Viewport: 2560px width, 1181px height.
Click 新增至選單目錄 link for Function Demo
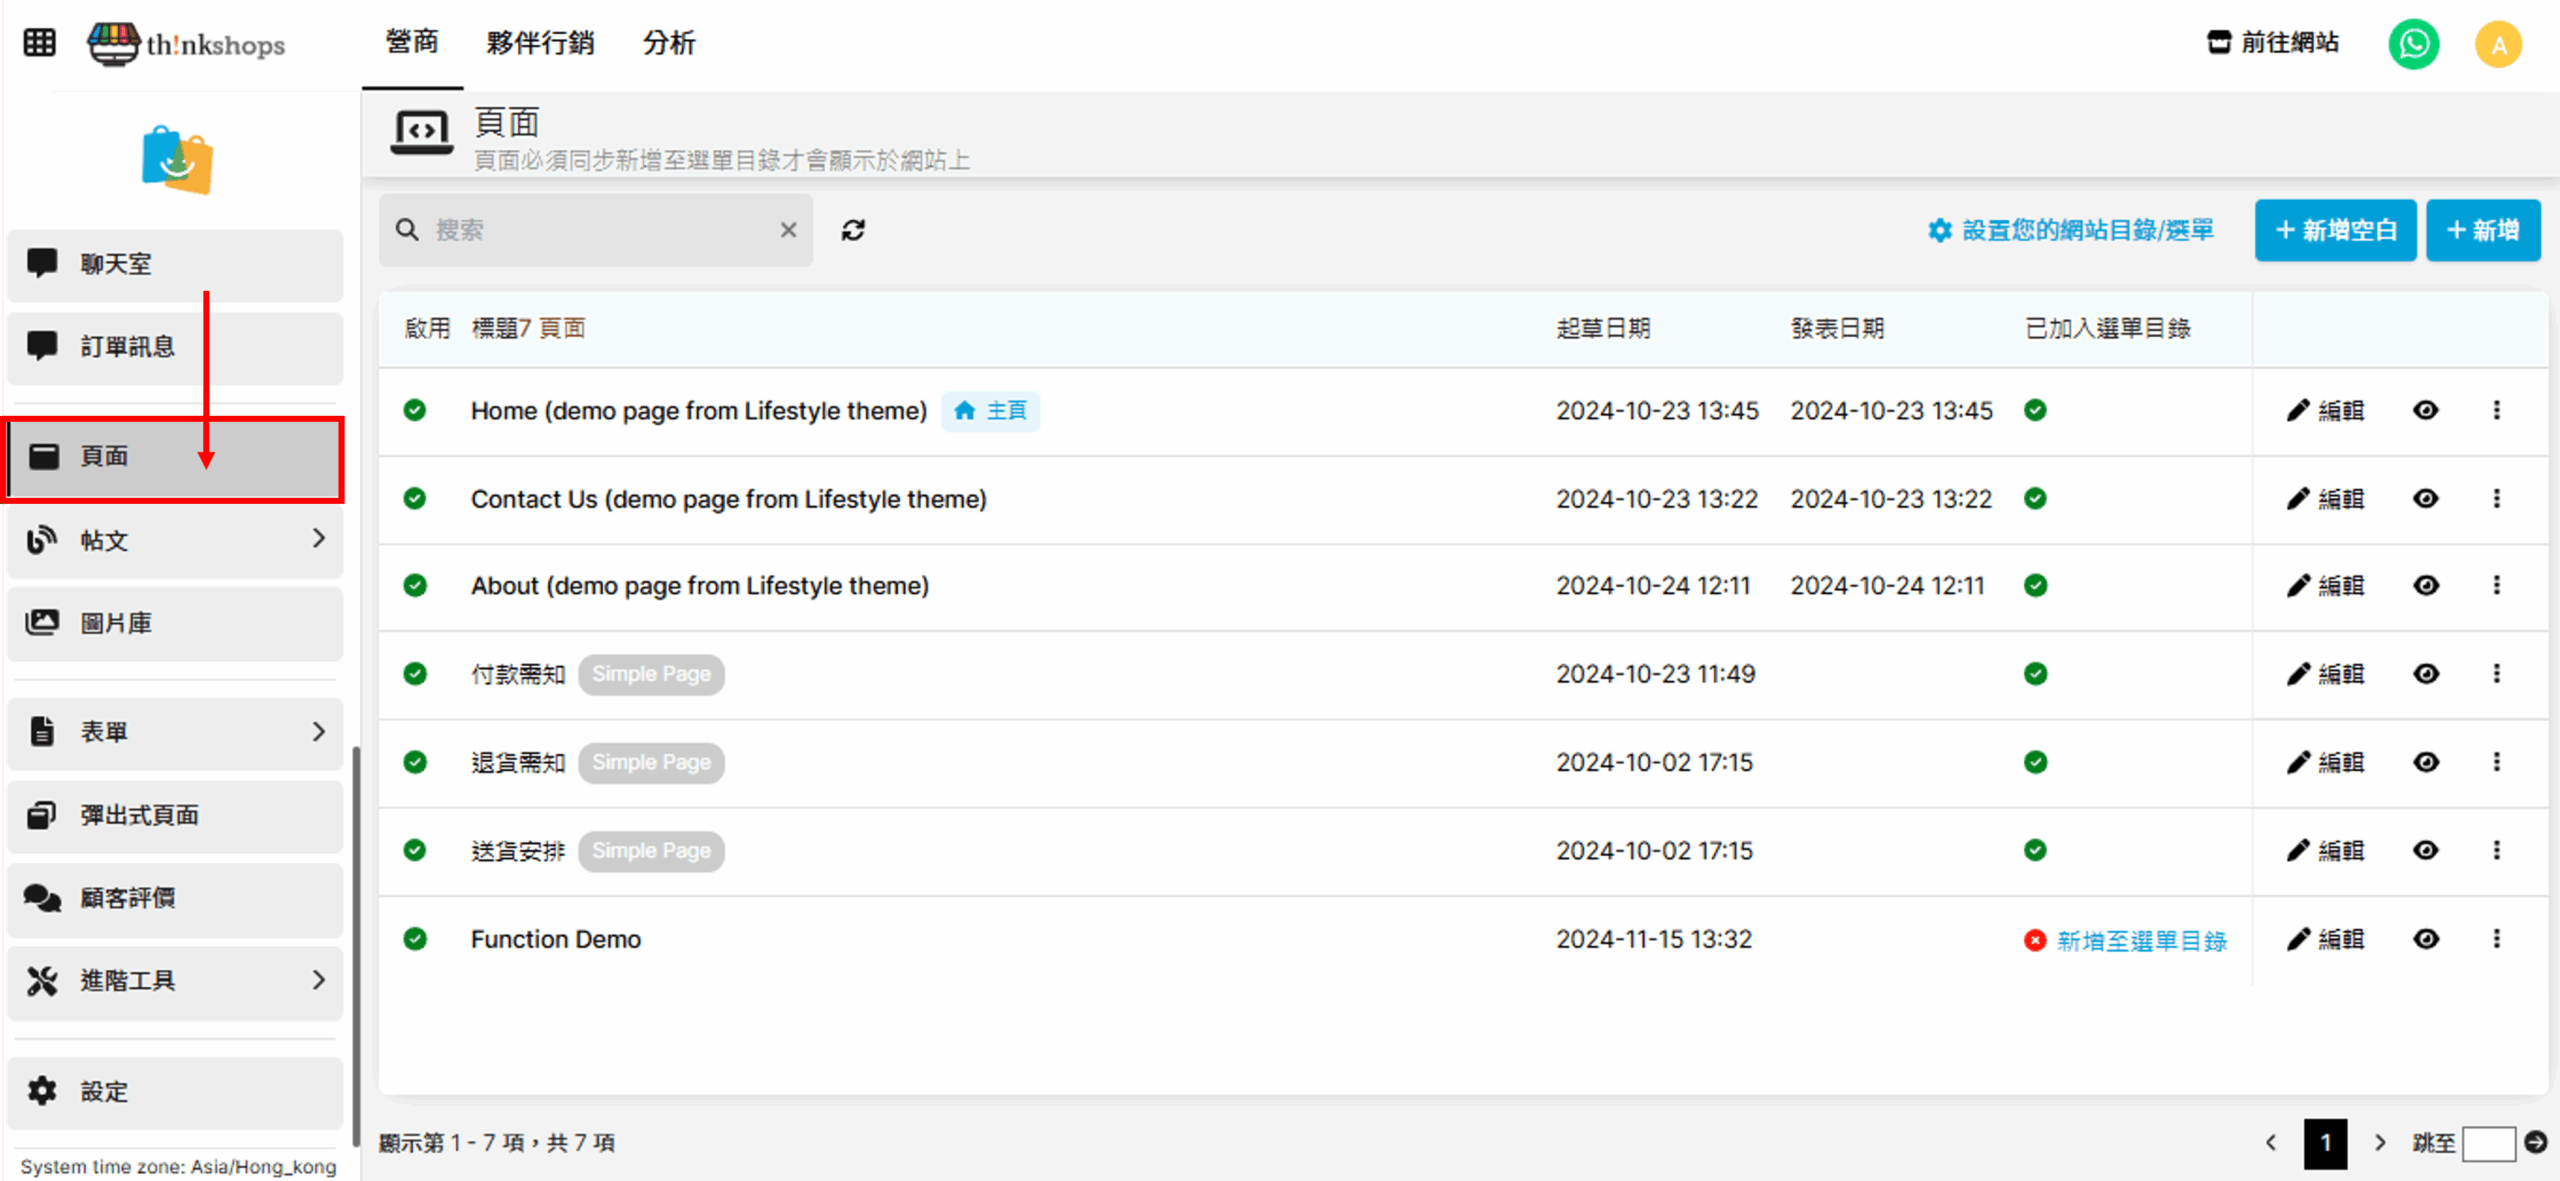[2141, 940]
